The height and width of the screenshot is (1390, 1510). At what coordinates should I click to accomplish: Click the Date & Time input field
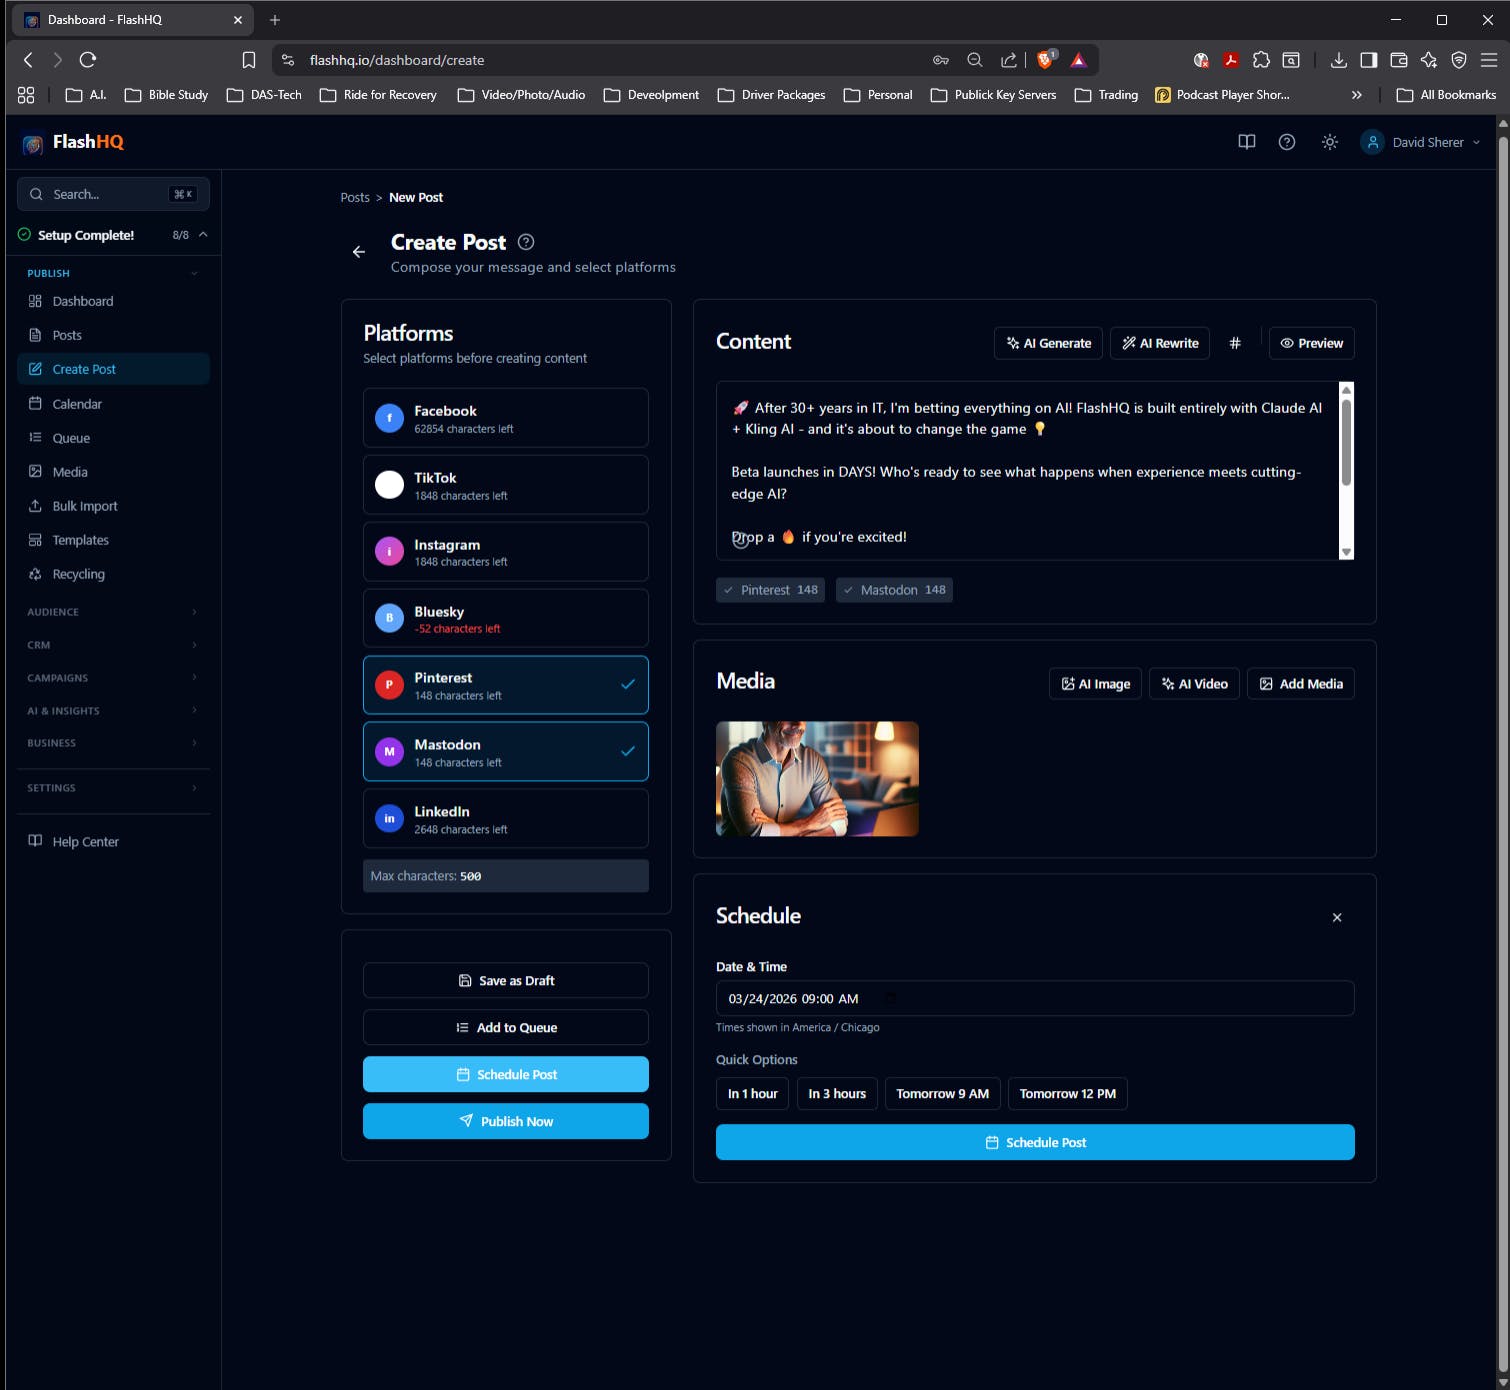tap(1035, 998)
